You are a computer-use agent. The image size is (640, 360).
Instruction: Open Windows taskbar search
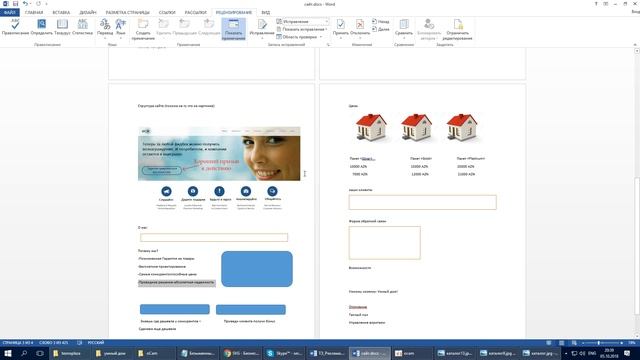pos(24,353)
